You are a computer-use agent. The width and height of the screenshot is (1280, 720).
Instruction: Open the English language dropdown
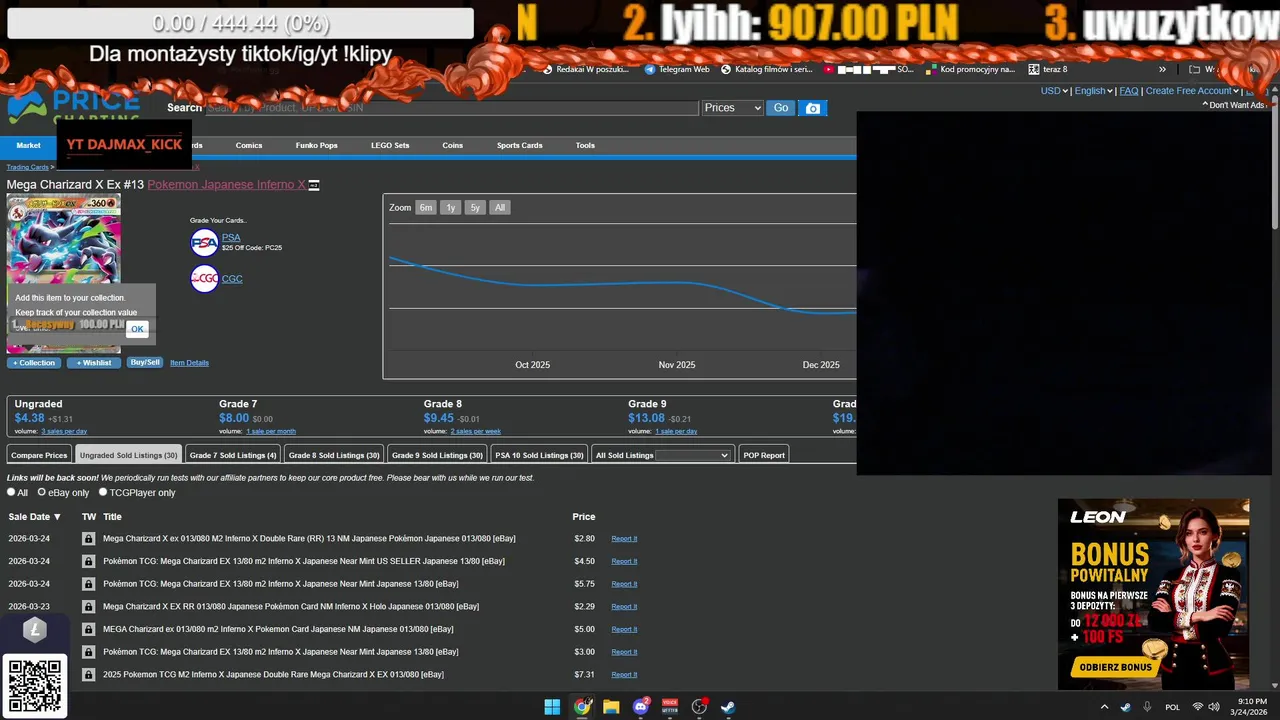tap(1093, 91)
